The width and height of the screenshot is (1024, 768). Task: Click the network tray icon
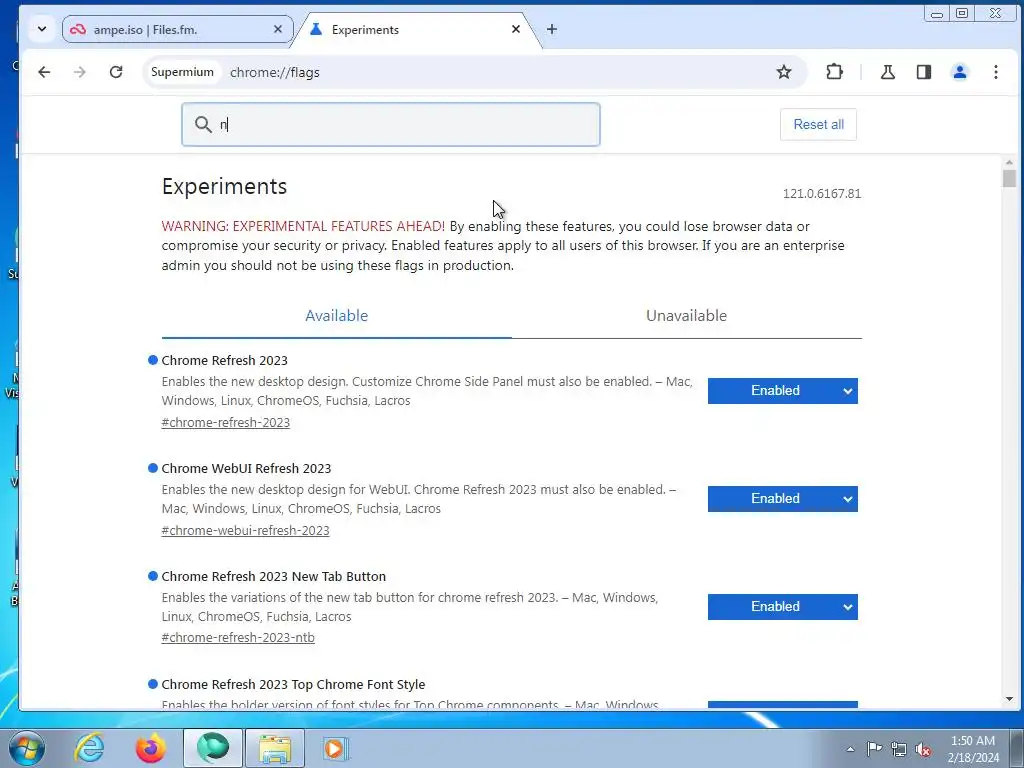click(899, 749)
